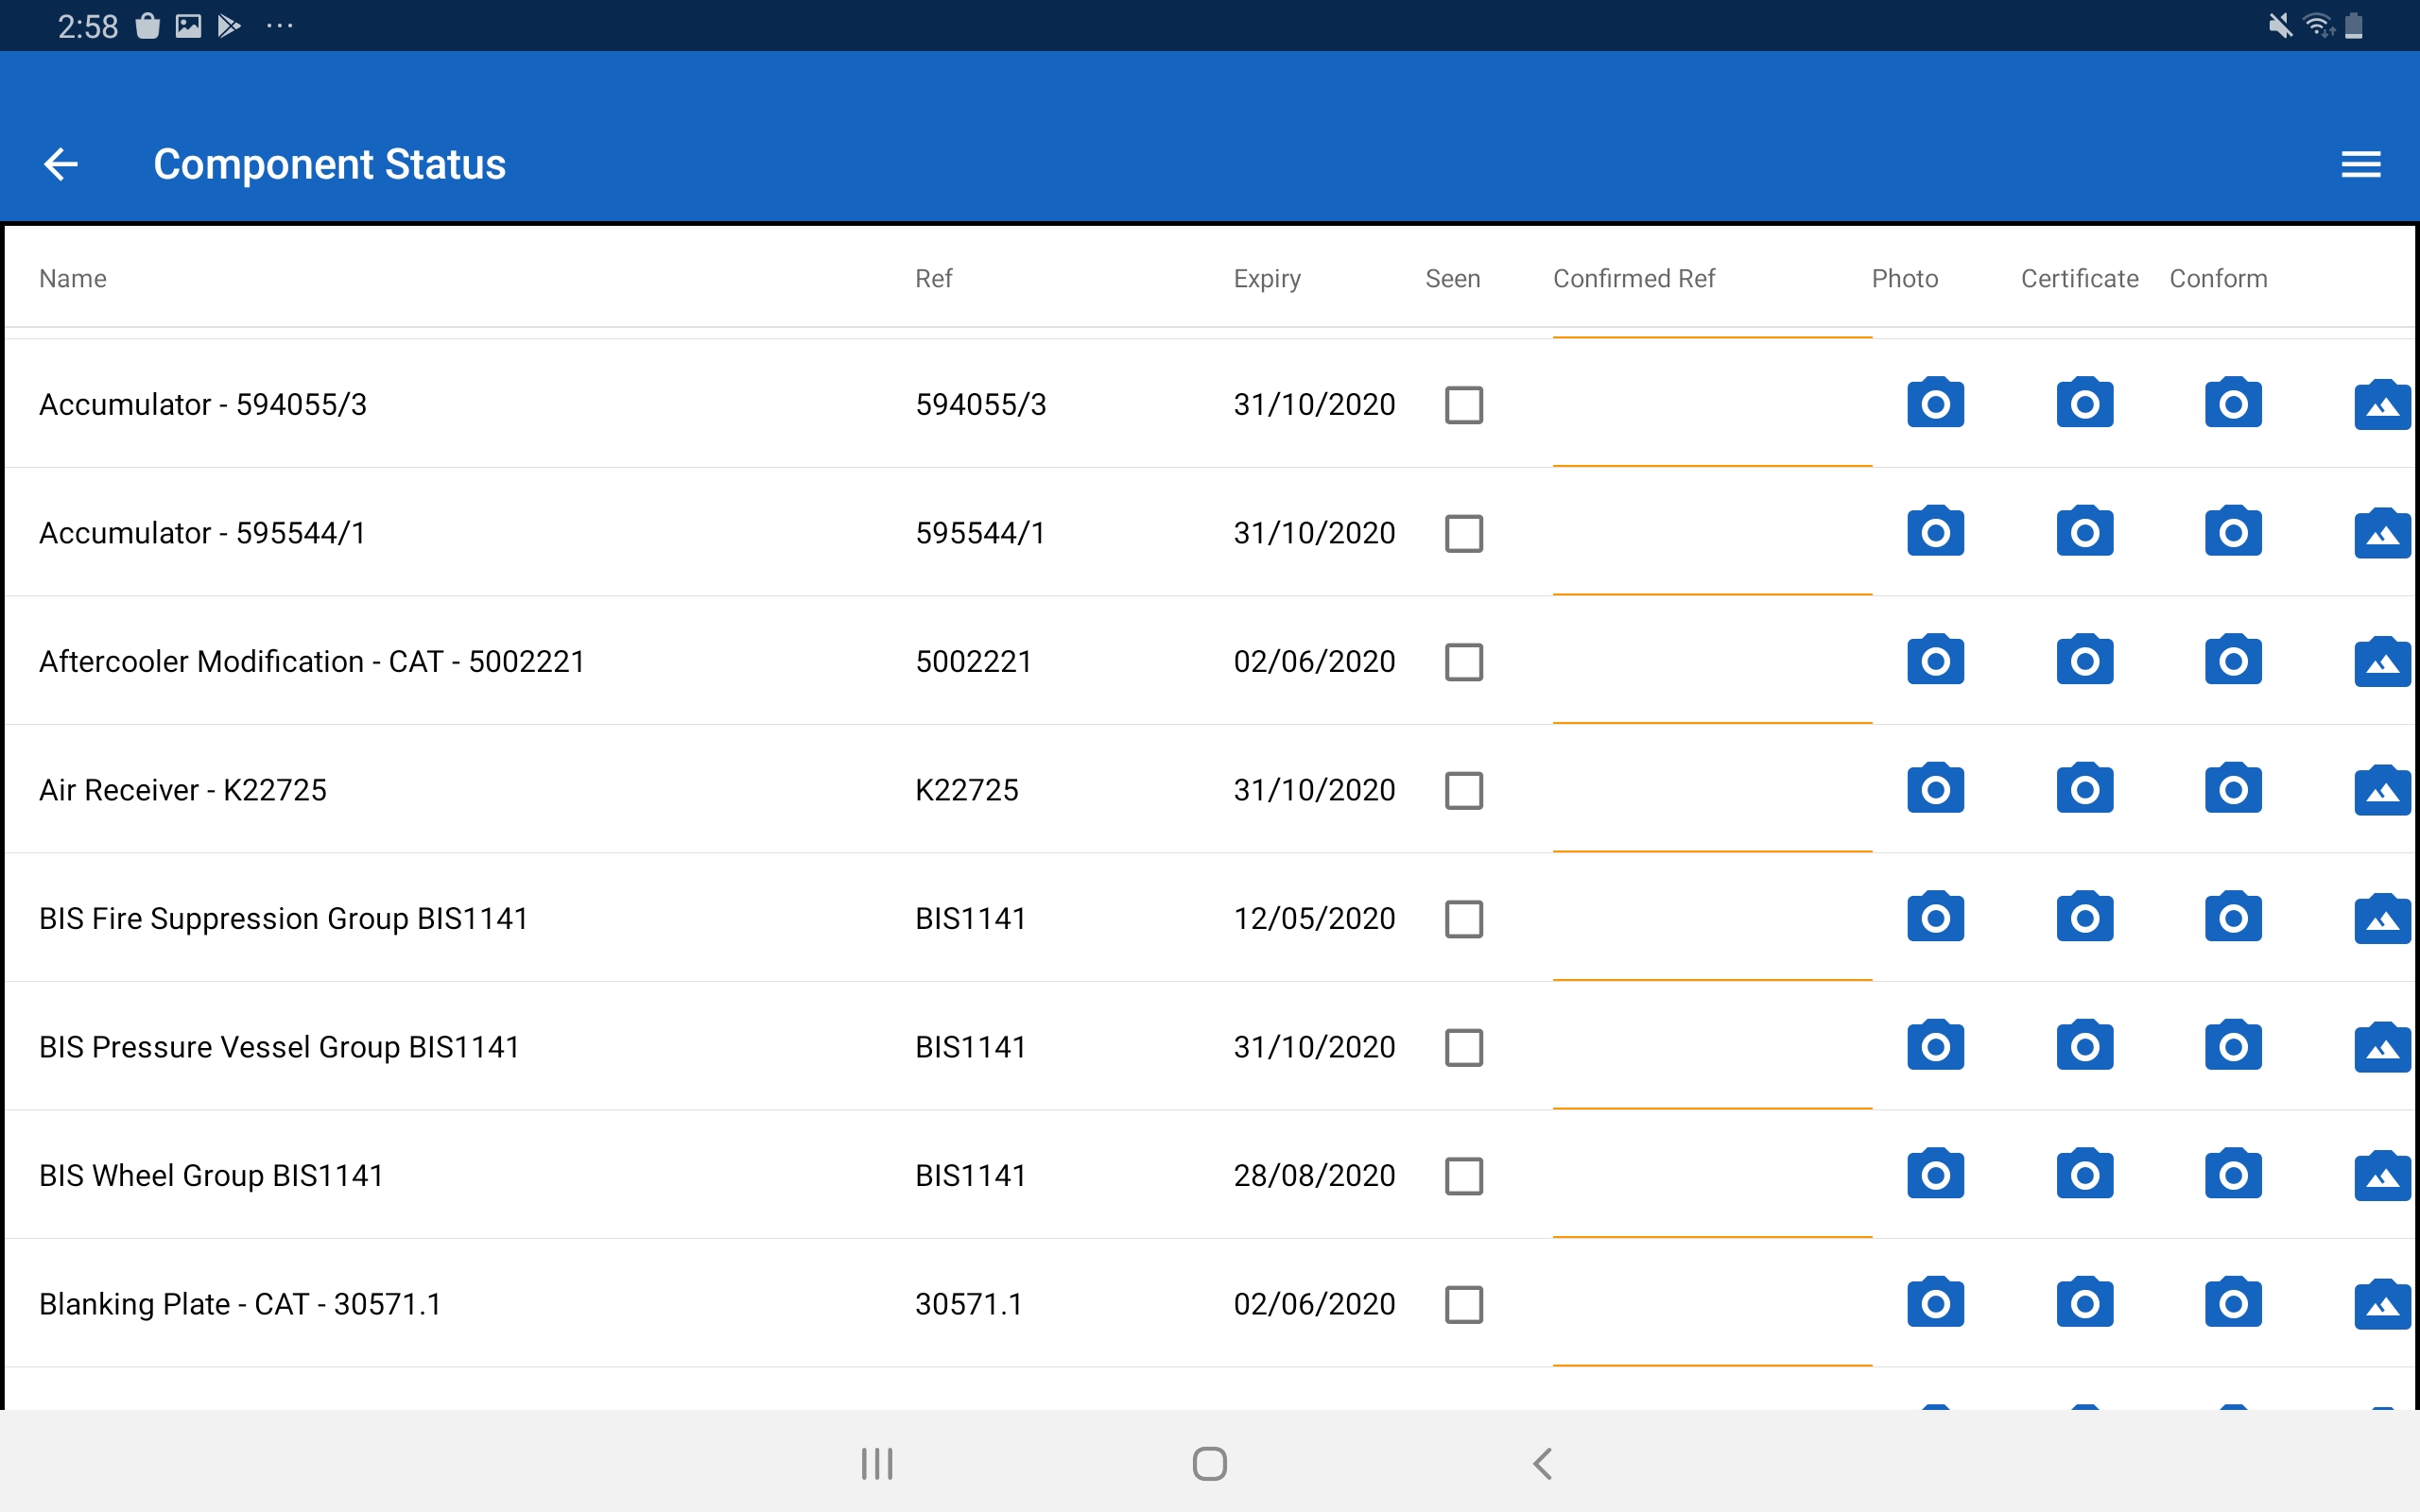2420x1512 pixels.
Task: Go back with the header arrow
Action: tap(61, 164)
